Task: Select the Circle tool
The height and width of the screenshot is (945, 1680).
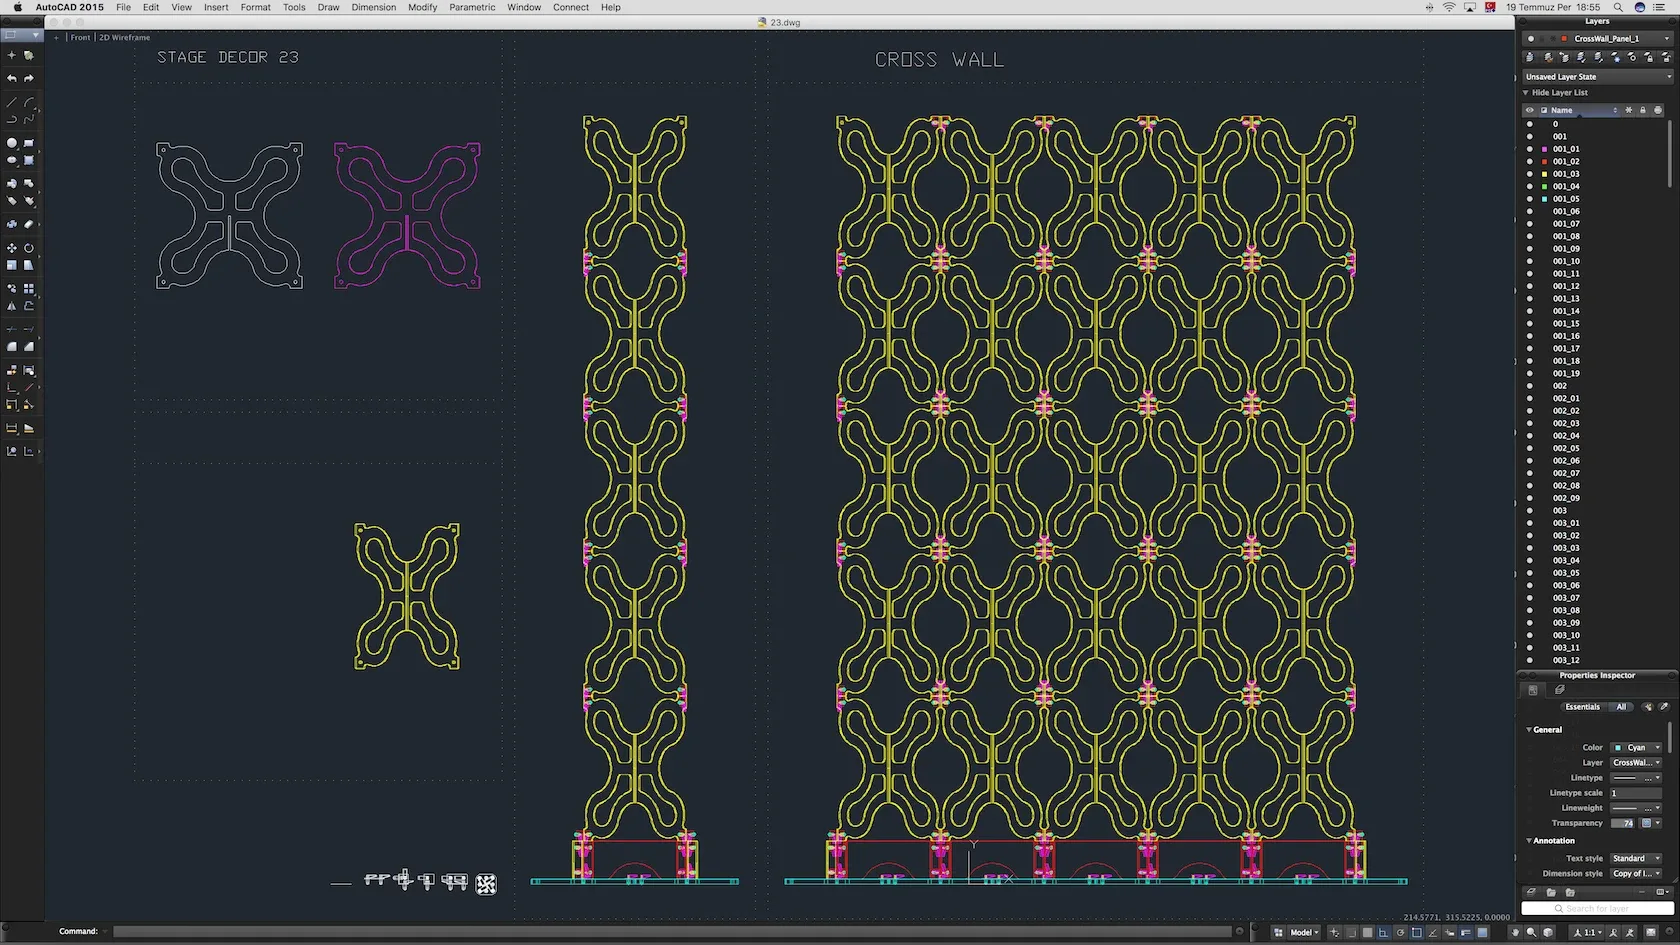Action: [12, 144]
